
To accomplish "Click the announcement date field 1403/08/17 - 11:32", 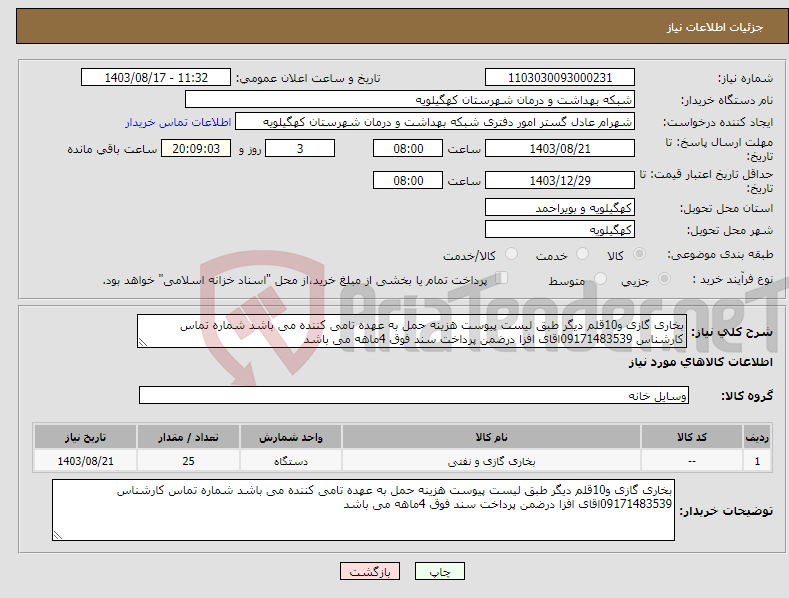I will [x=156, y=78].
